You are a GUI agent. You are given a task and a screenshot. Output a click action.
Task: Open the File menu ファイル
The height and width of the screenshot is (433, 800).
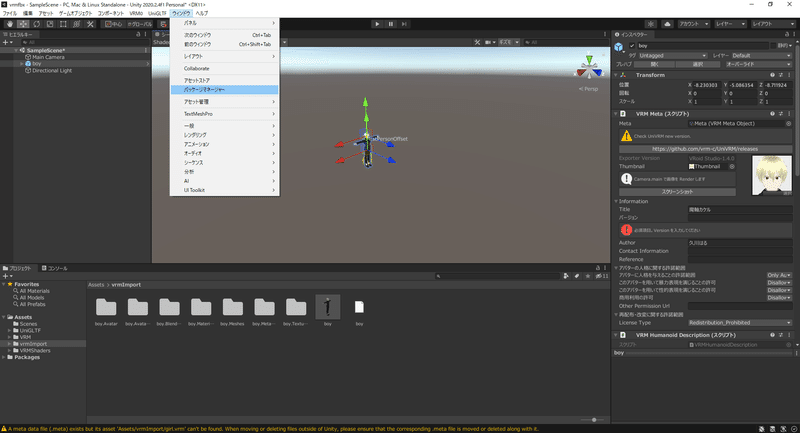[x=9, y=13]
